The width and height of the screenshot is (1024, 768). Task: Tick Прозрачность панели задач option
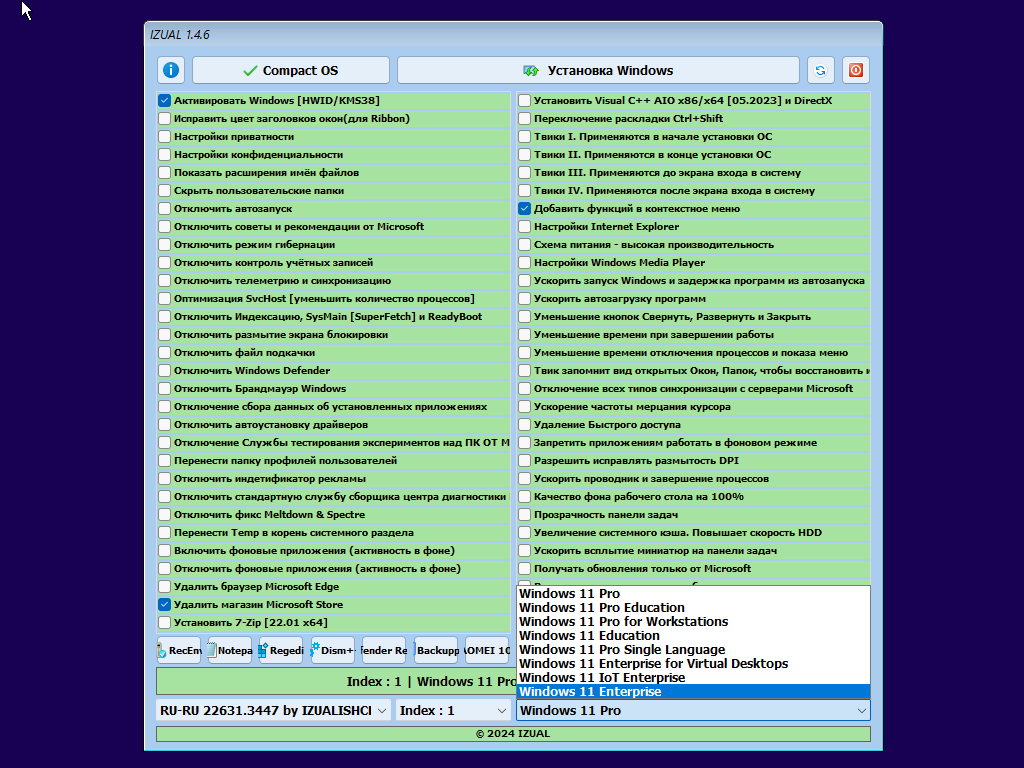click(525, 515)
